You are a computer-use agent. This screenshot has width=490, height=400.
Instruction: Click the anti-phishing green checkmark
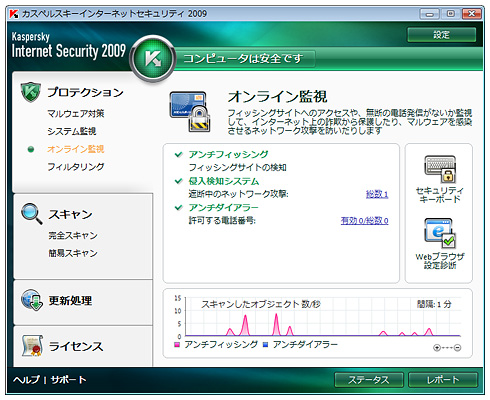(179, 154)
